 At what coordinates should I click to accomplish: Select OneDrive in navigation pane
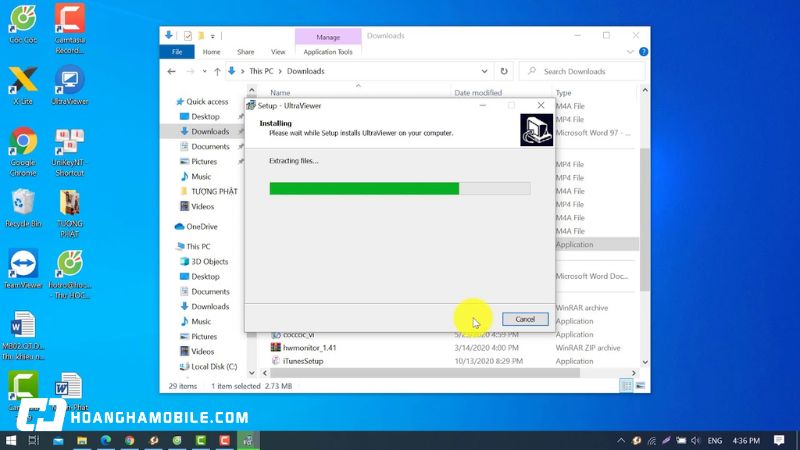(202, 227)
